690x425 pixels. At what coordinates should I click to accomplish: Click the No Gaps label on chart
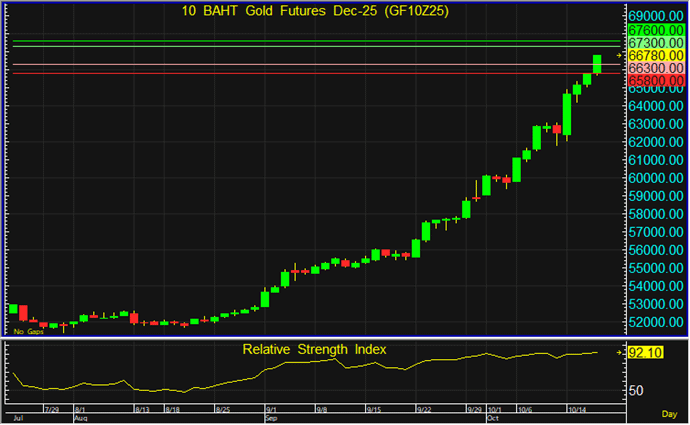coord(28,331)
